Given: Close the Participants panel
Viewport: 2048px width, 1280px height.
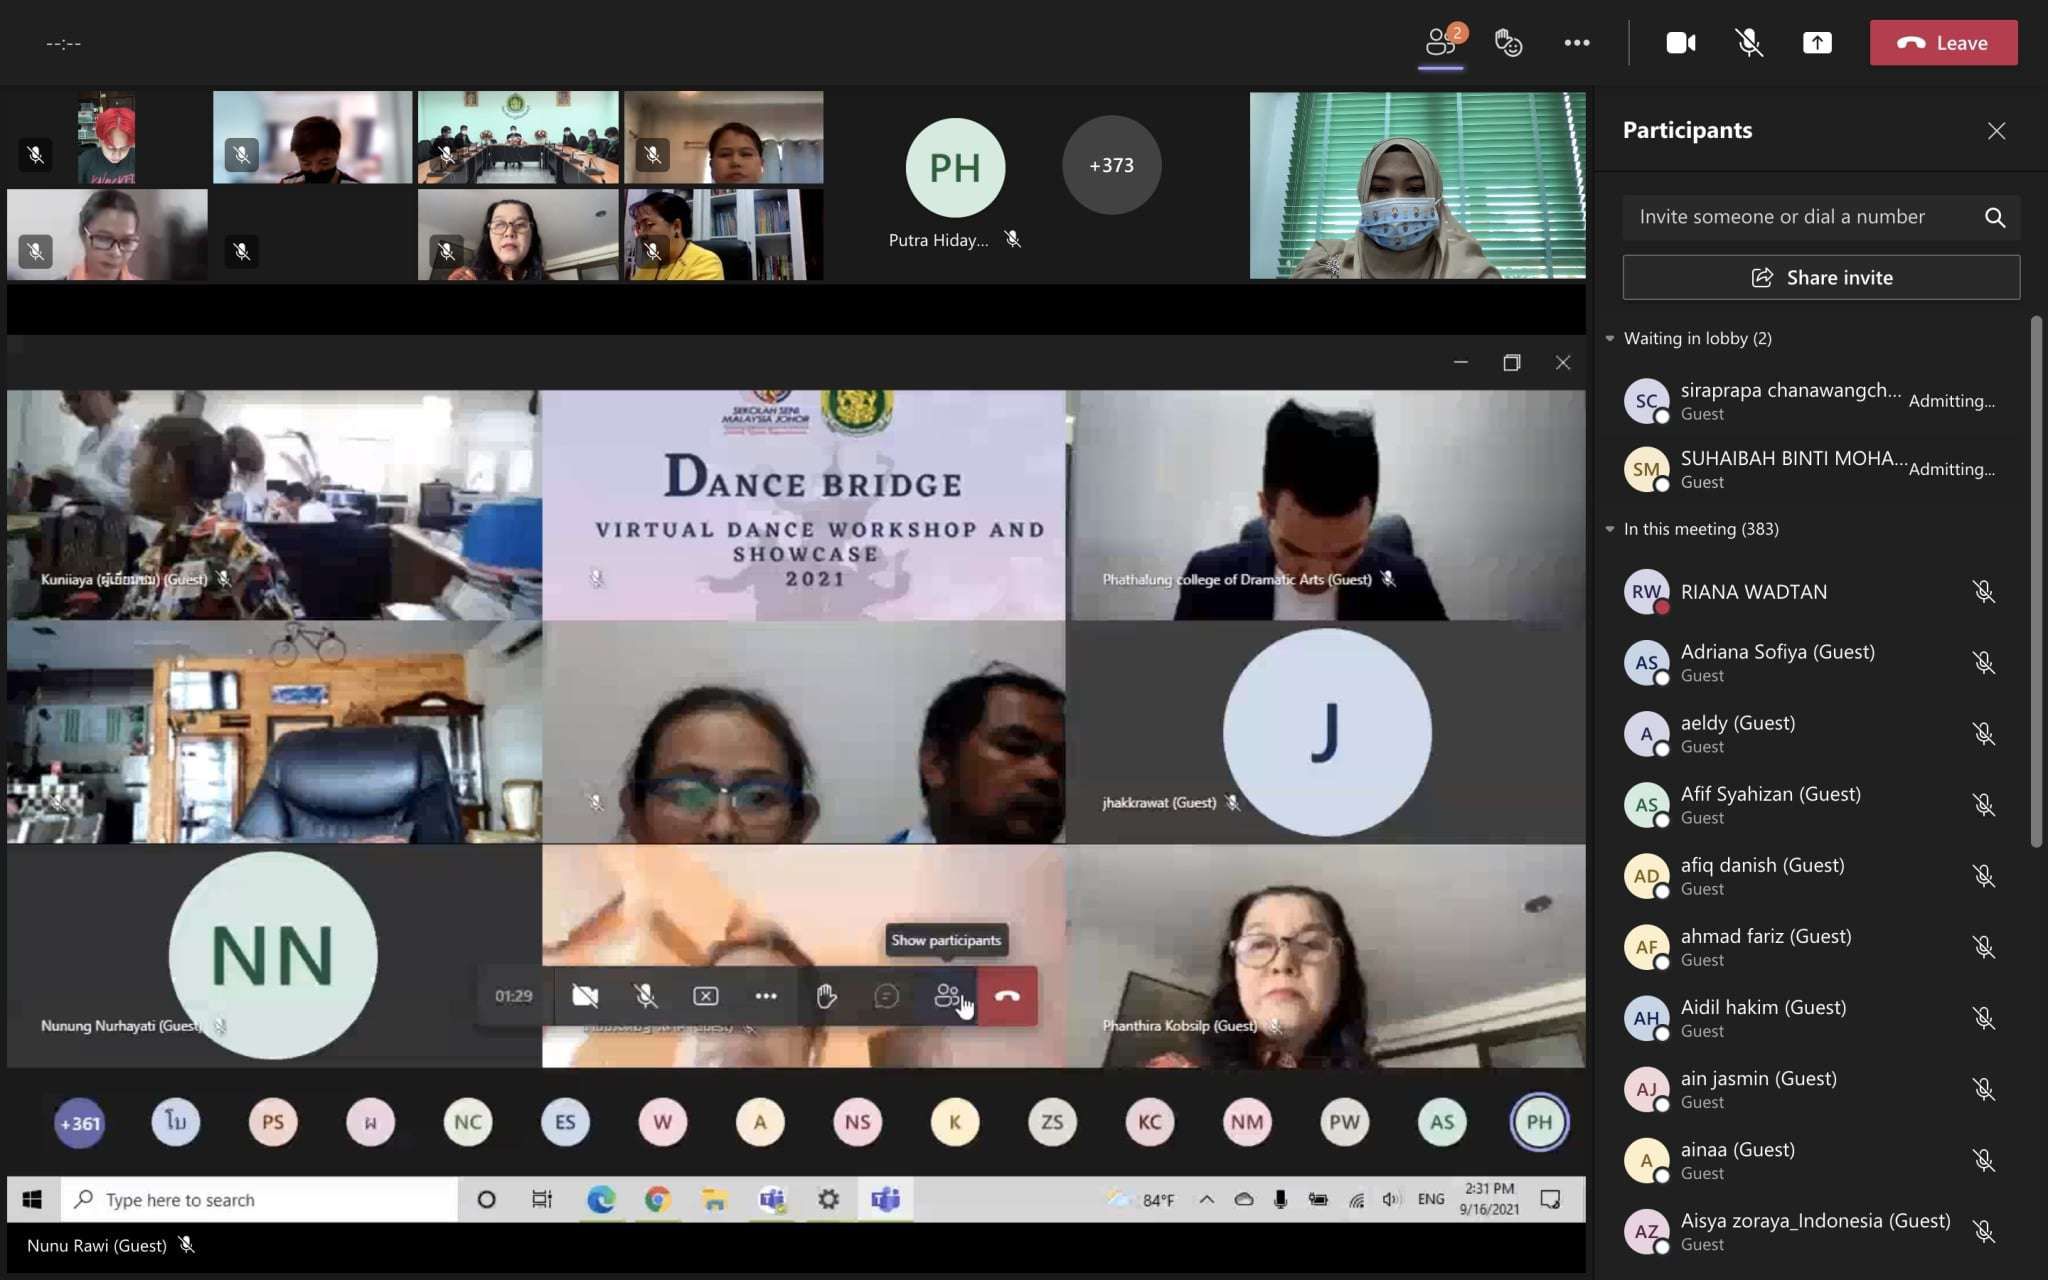Looking at the screenshot, I should coord(1996,131).
